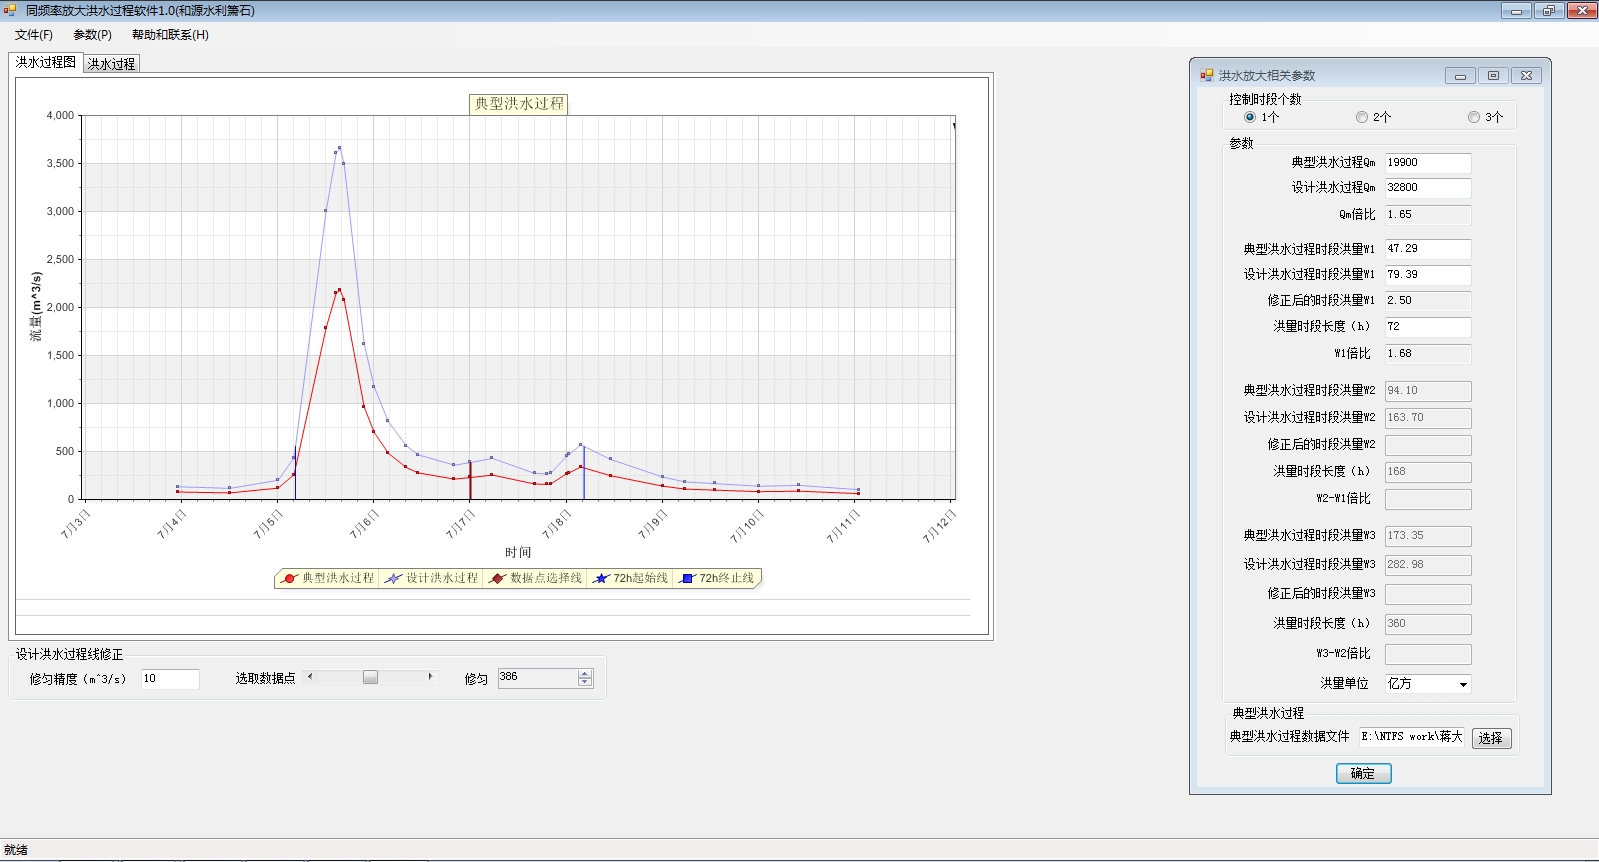Increase the 修匀 value with up spinner
This screenshot has width=1599, height=862.
tap(585, 674)
